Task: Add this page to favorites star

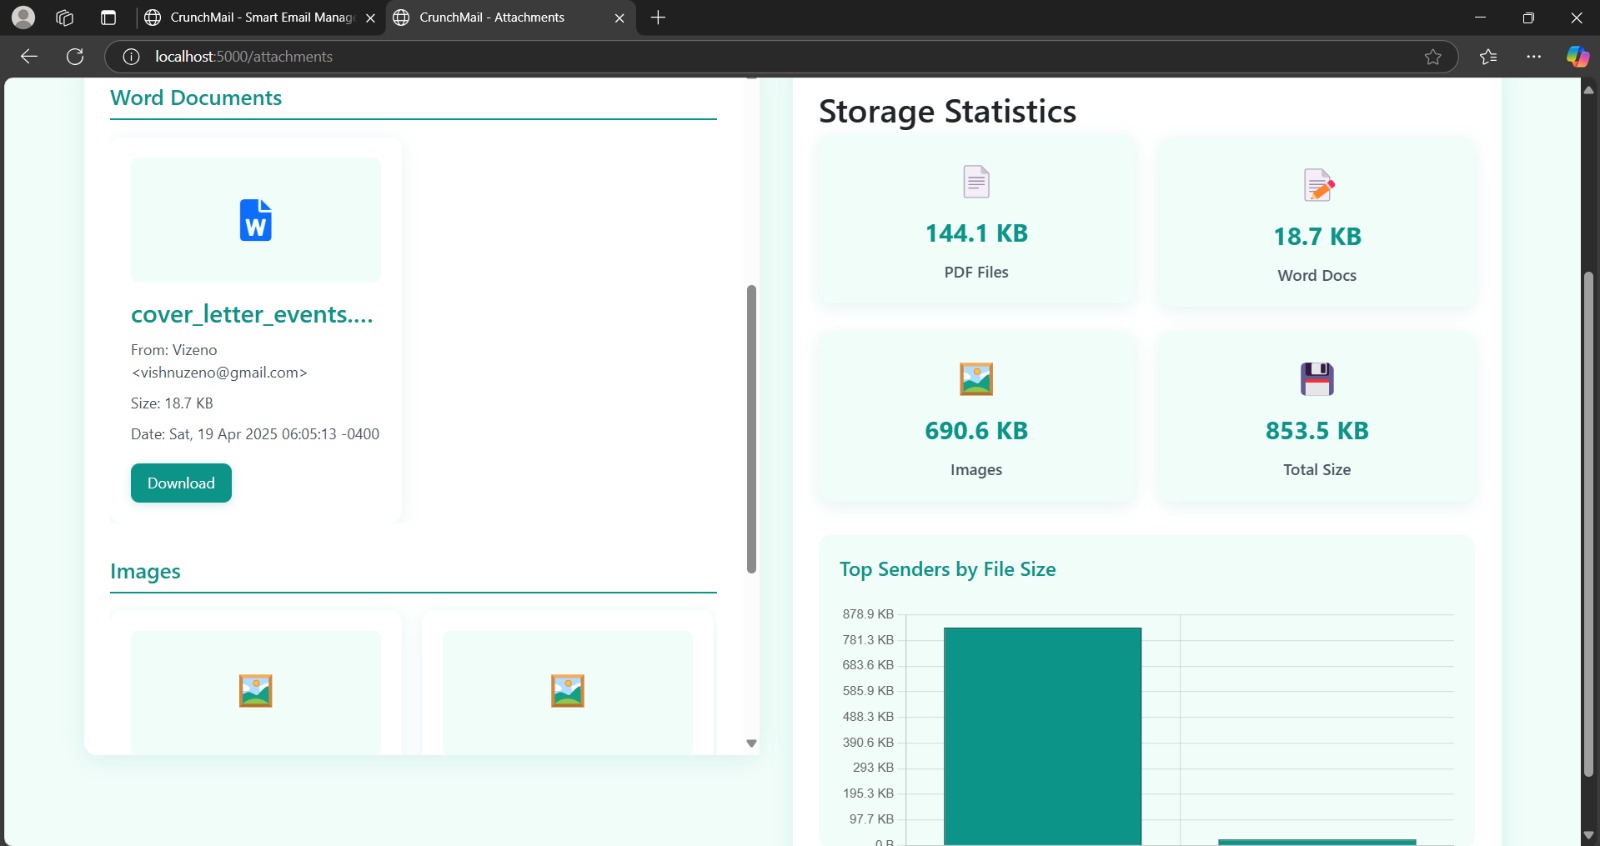Action: (x=1433, y=57)
